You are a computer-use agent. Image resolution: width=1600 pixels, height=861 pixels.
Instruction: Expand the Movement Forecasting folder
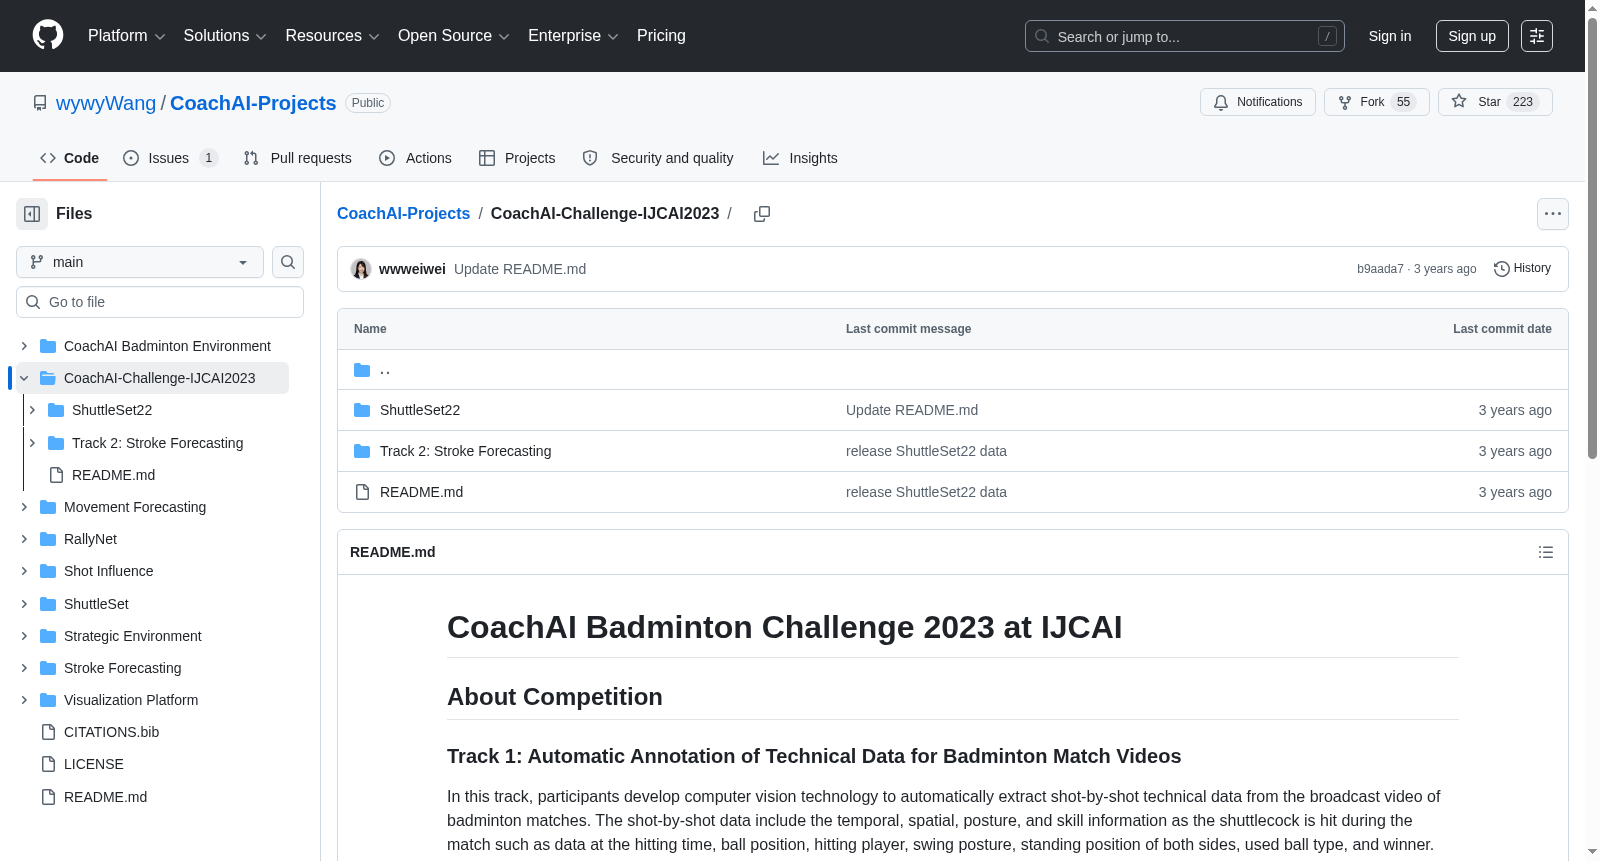(24, 507)
